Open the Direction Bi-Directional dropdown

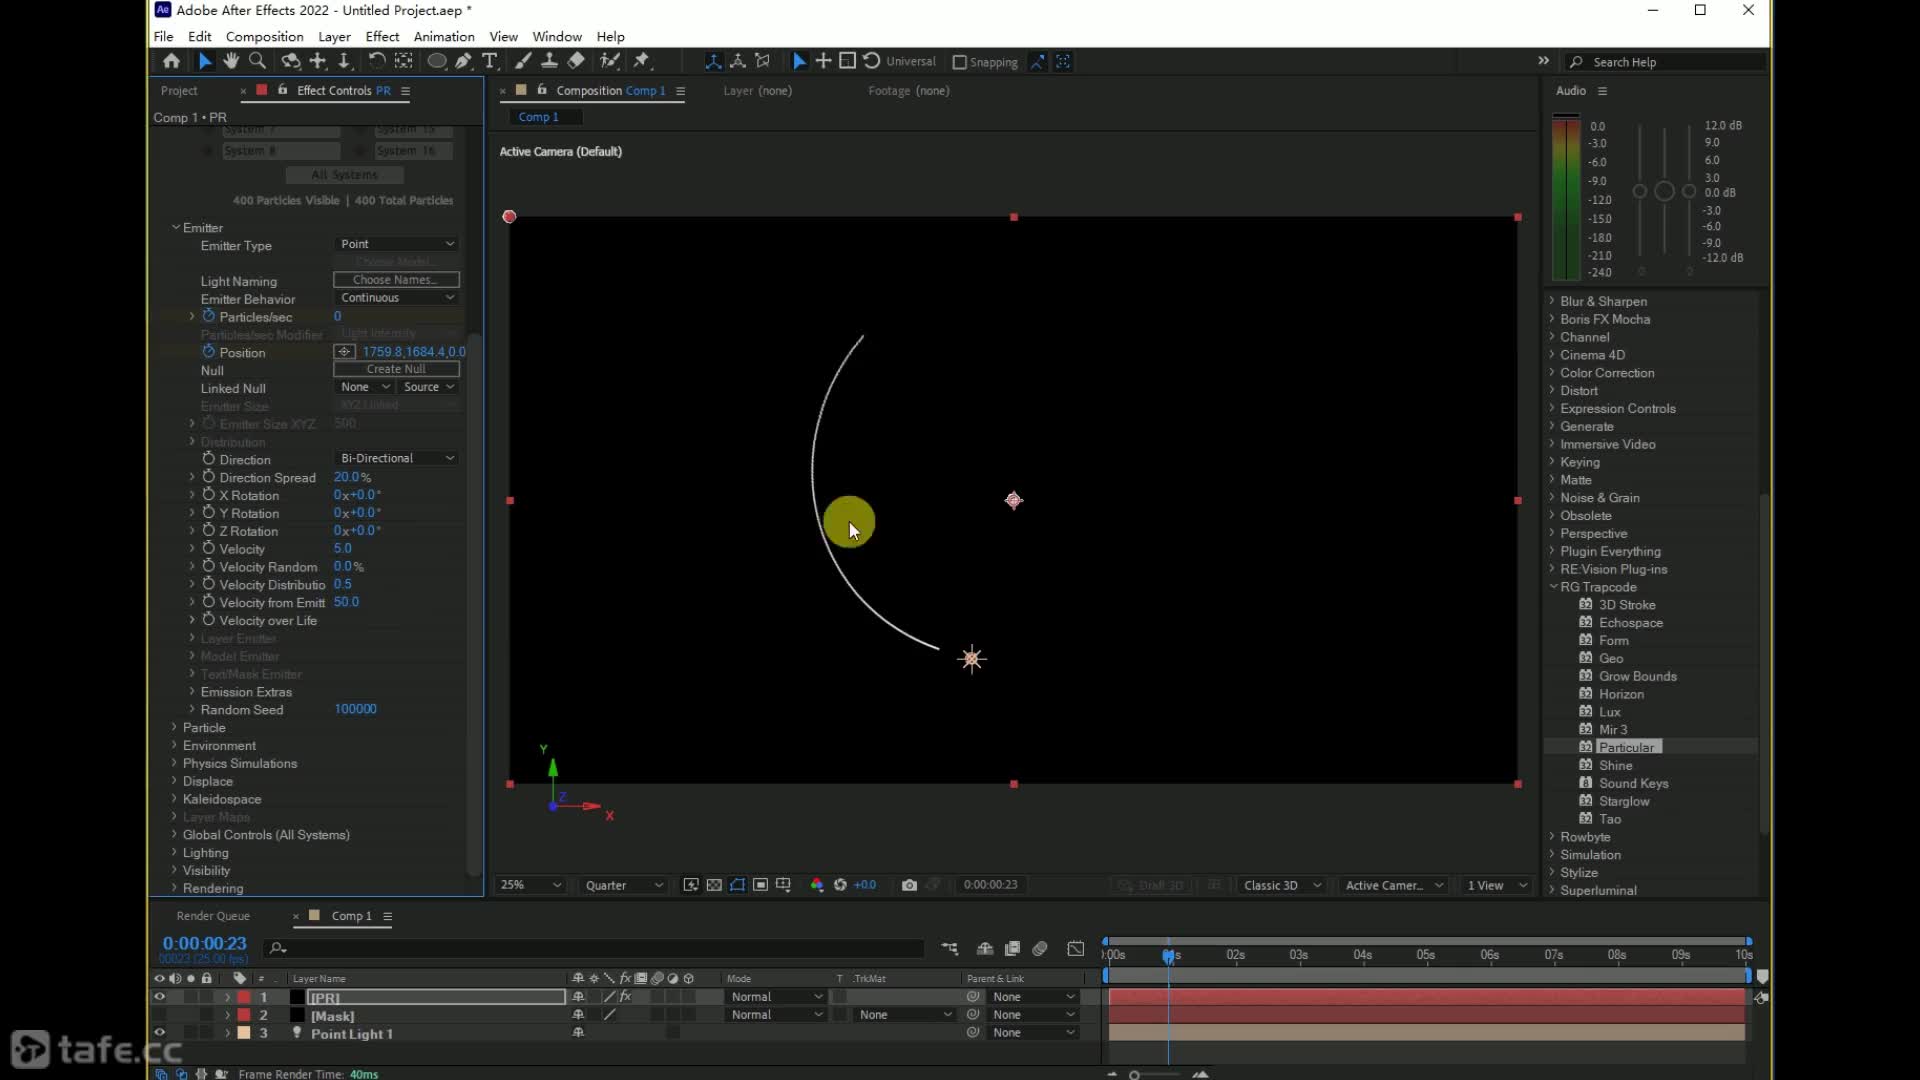click(396, 458)
